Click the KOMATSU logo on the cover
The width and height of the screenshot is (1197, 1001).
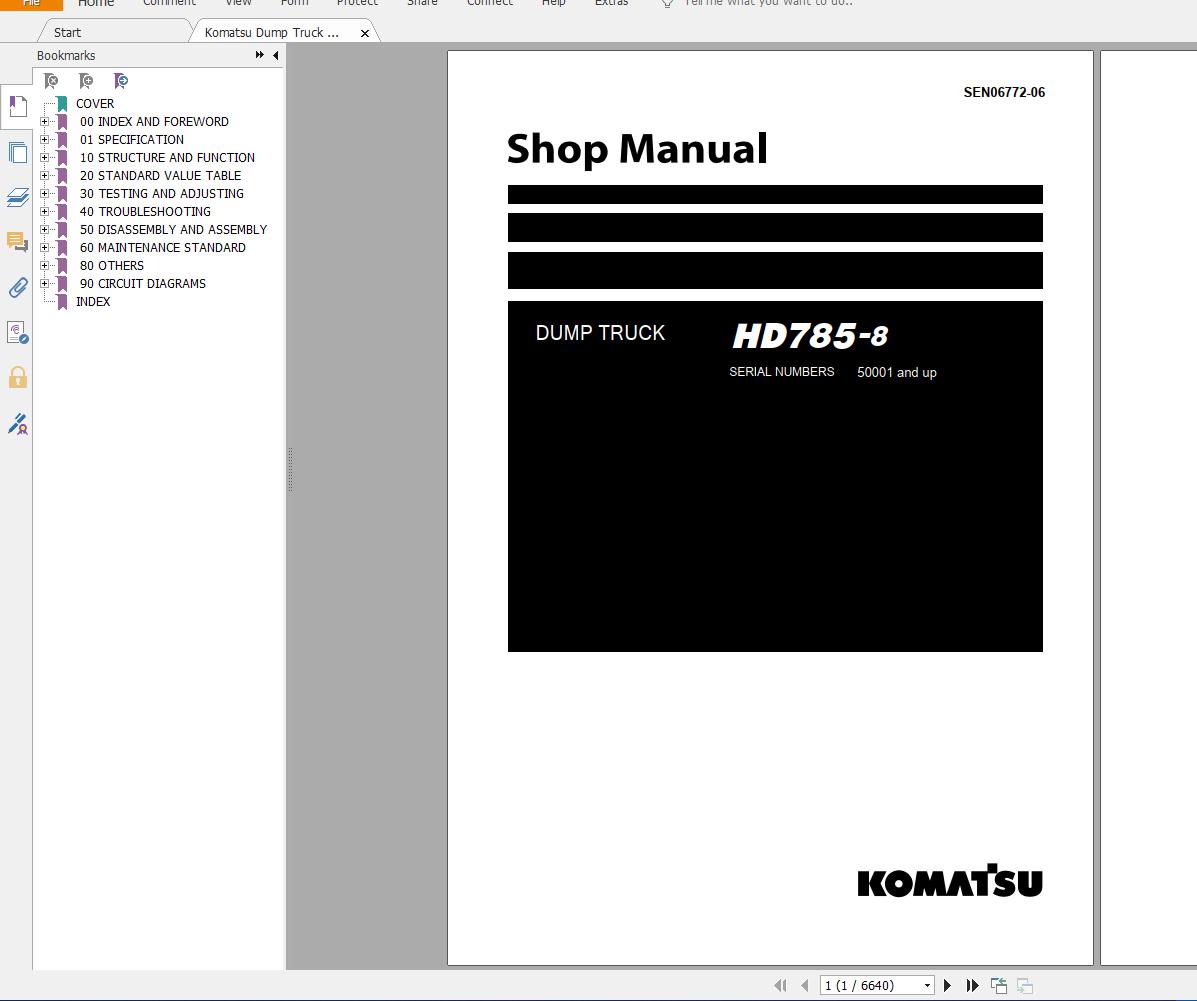(950, 880)
